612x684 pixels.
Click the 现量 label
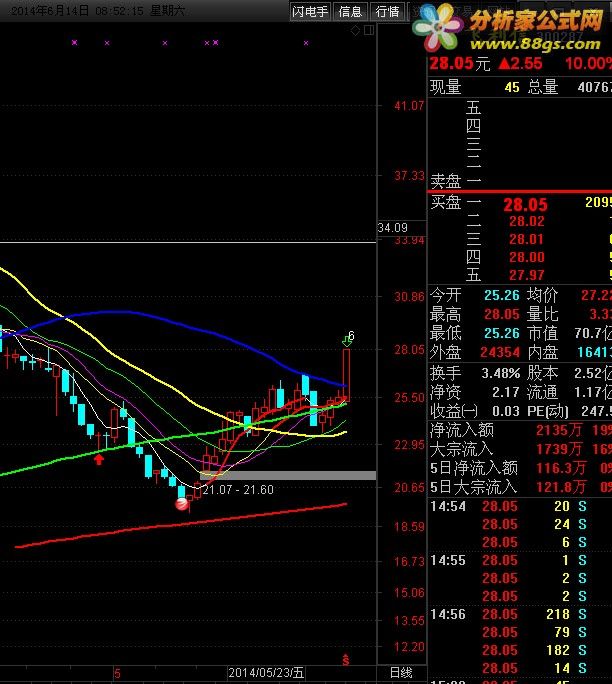pos(445,87)
